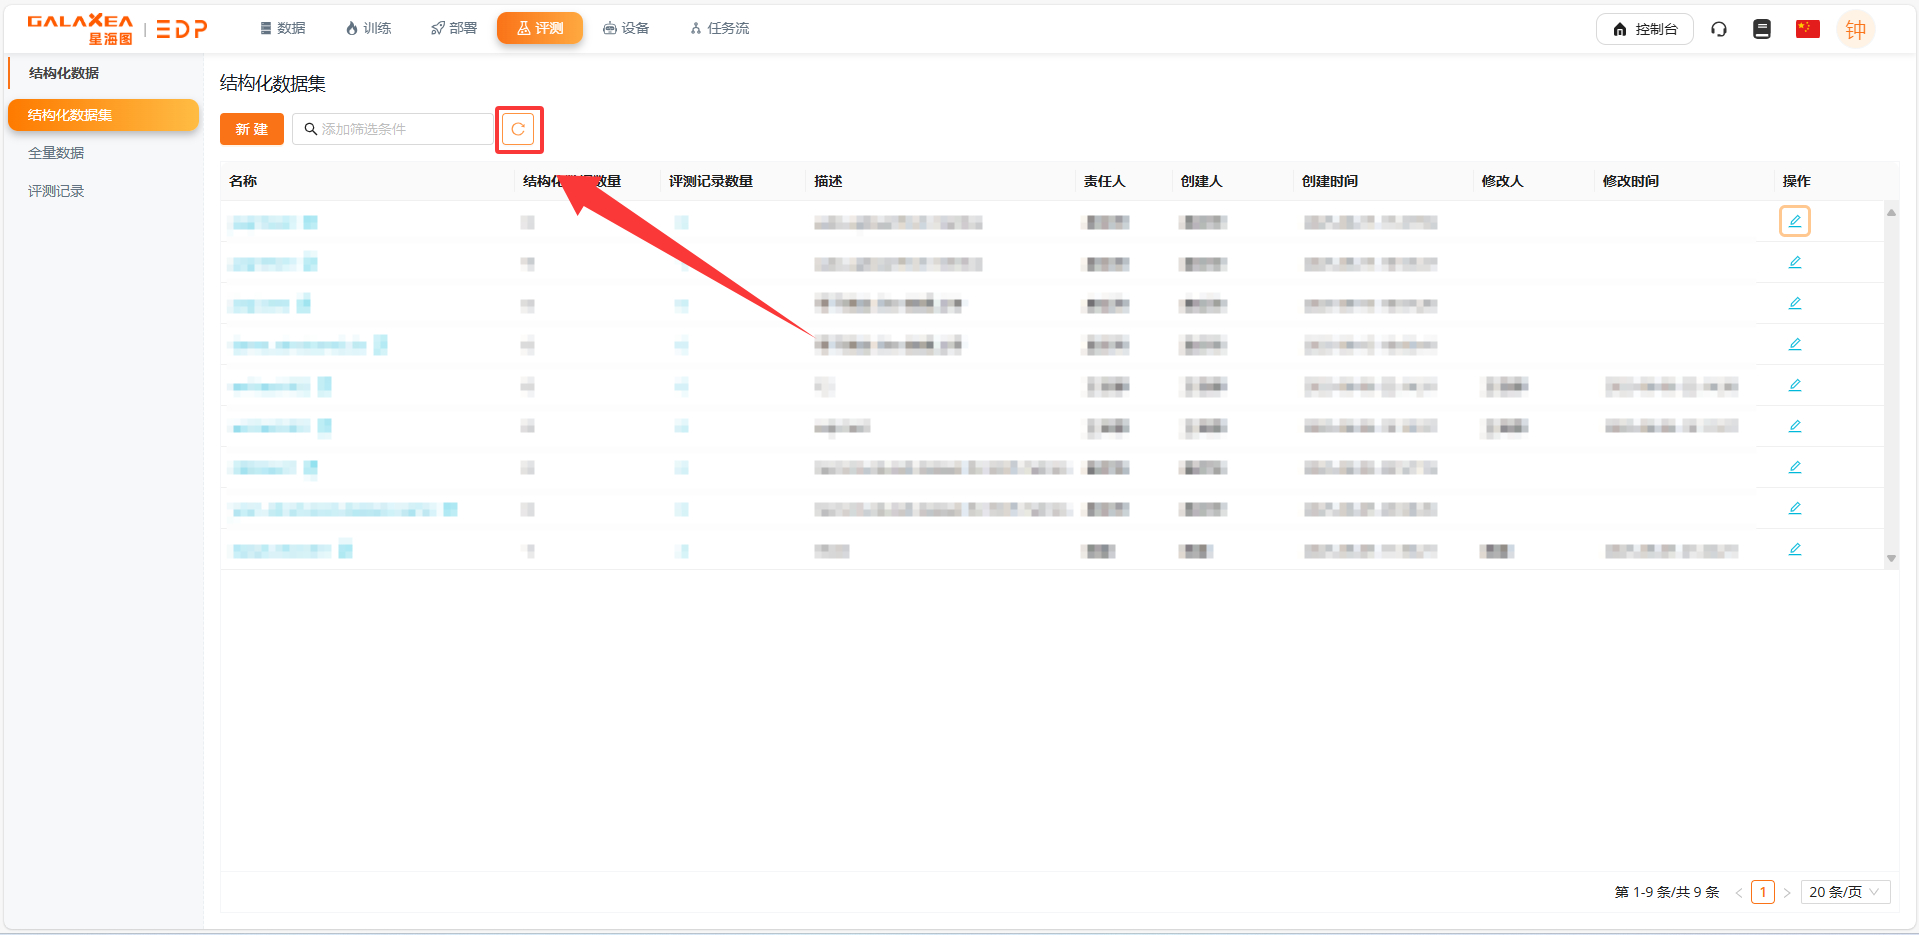The width and height of the screenshot is (1919, 935).
Task: Select 全量数据 in the sidebar
Action: 56,153
